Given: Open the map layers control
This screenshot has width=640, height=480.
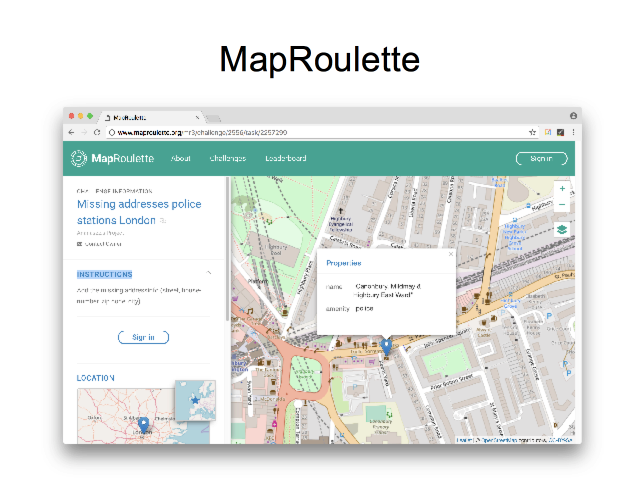Looking at the screenshot, I should (562, 229).
